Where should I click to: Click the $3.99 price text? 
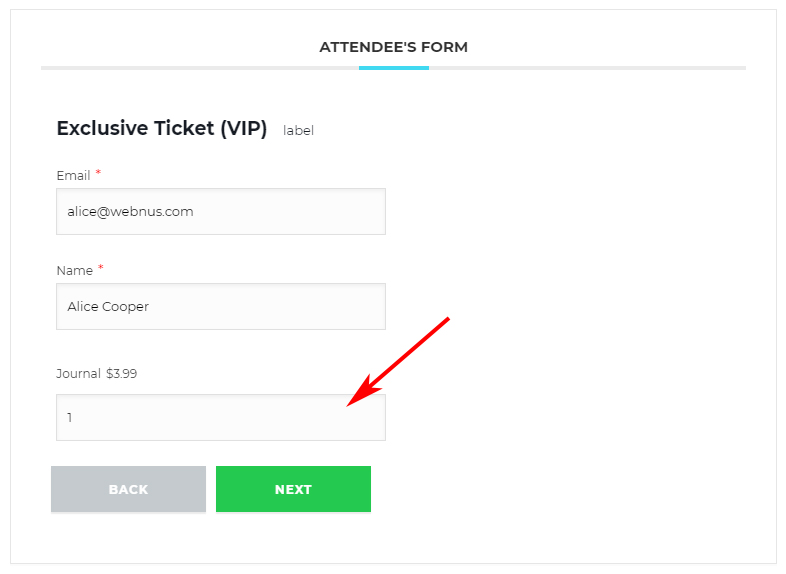121,373
